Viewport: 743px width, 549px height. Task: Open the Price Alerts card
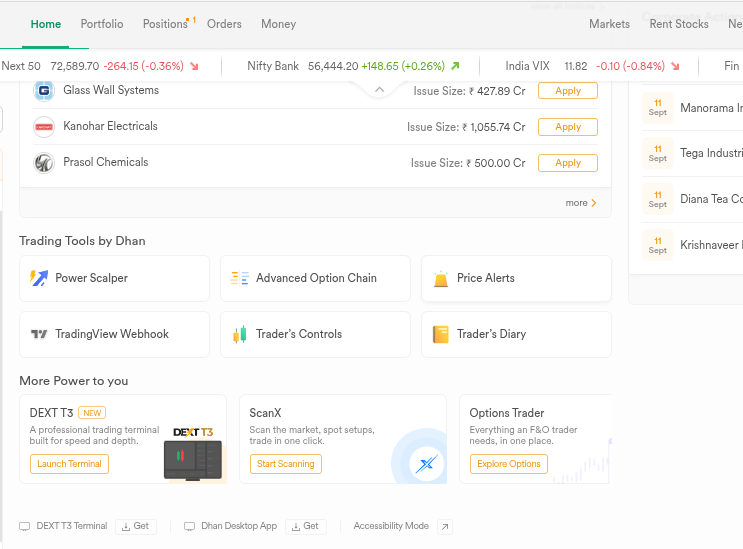tap(516, 279)
